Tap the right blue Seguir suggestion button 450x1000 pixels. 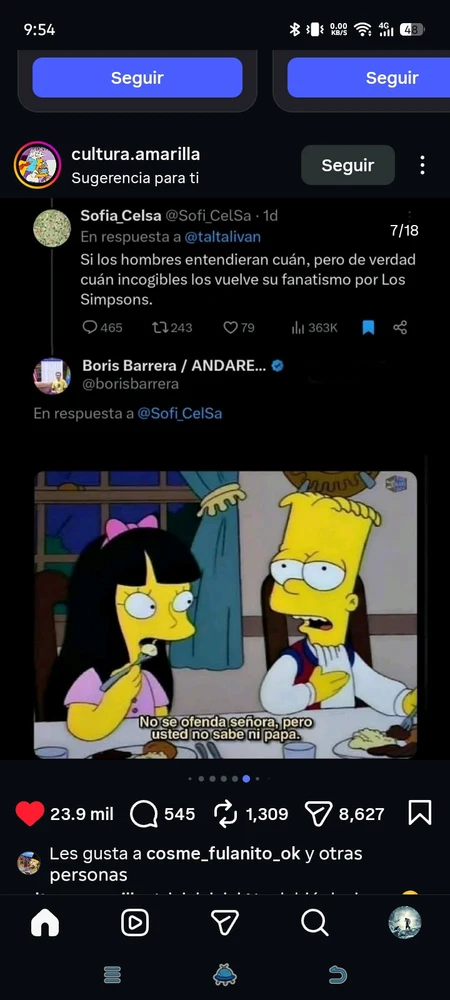[x=368, y=78]
